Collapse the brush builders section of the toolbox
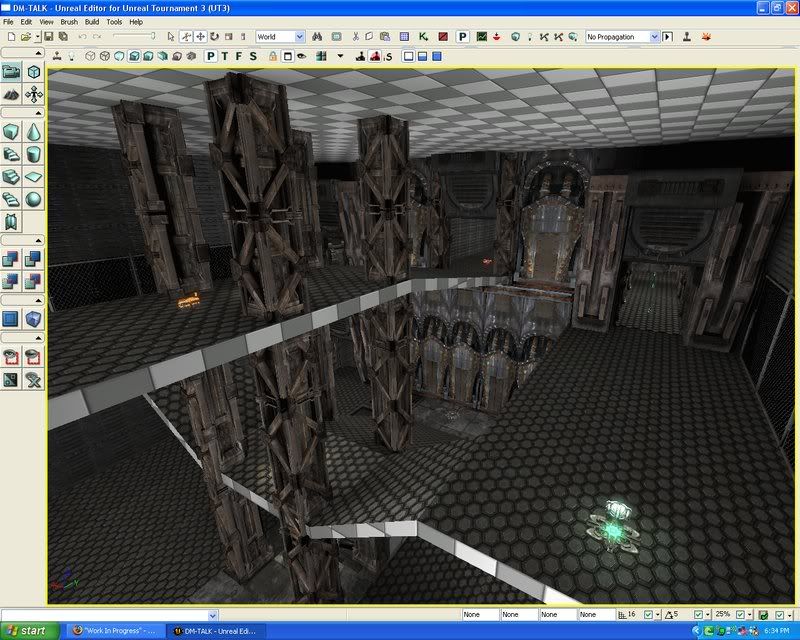800x640 pixels. coord(23,112)
